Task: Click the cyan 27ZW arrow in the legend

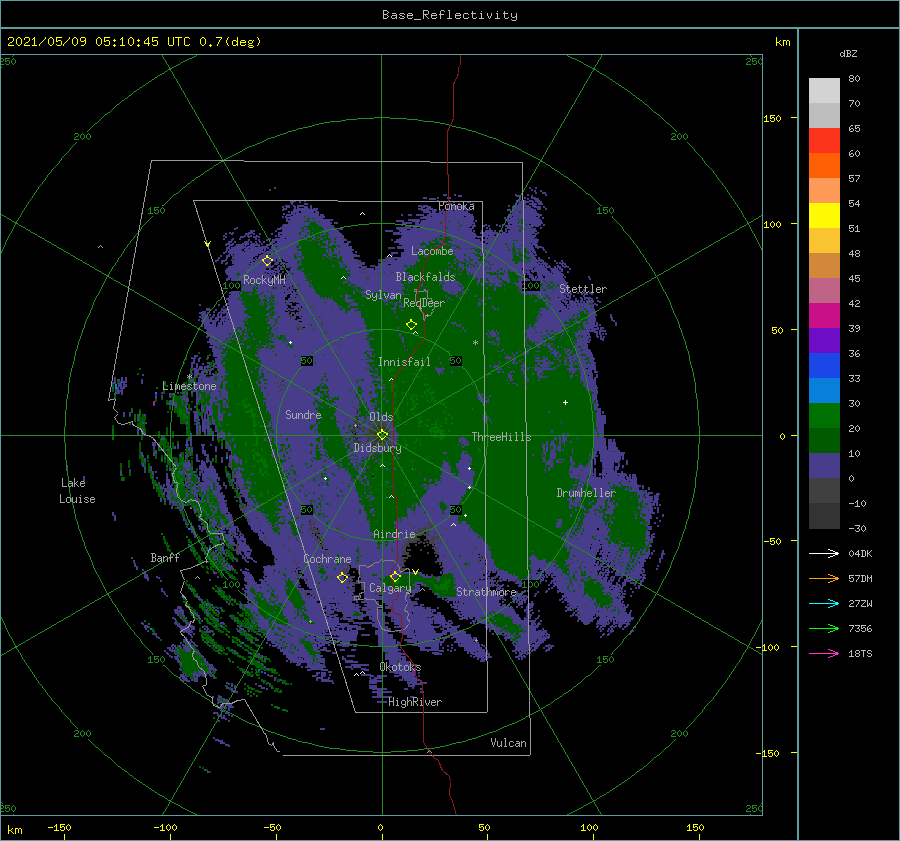Action: (x=824, y=603)
